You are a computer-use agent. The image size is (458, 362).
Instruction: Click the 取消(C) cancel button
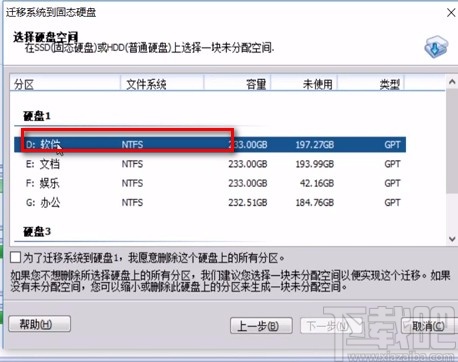click(x=428, y=326)
